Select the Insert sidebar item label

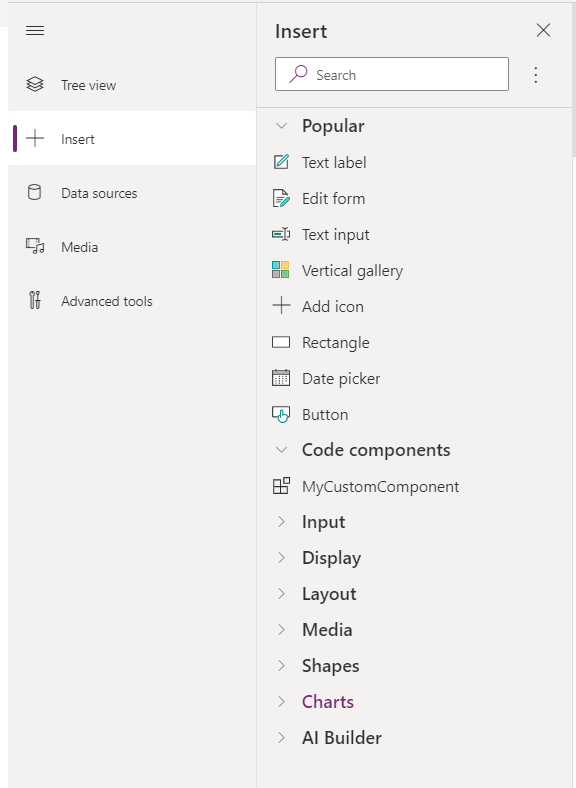(77, 139)
